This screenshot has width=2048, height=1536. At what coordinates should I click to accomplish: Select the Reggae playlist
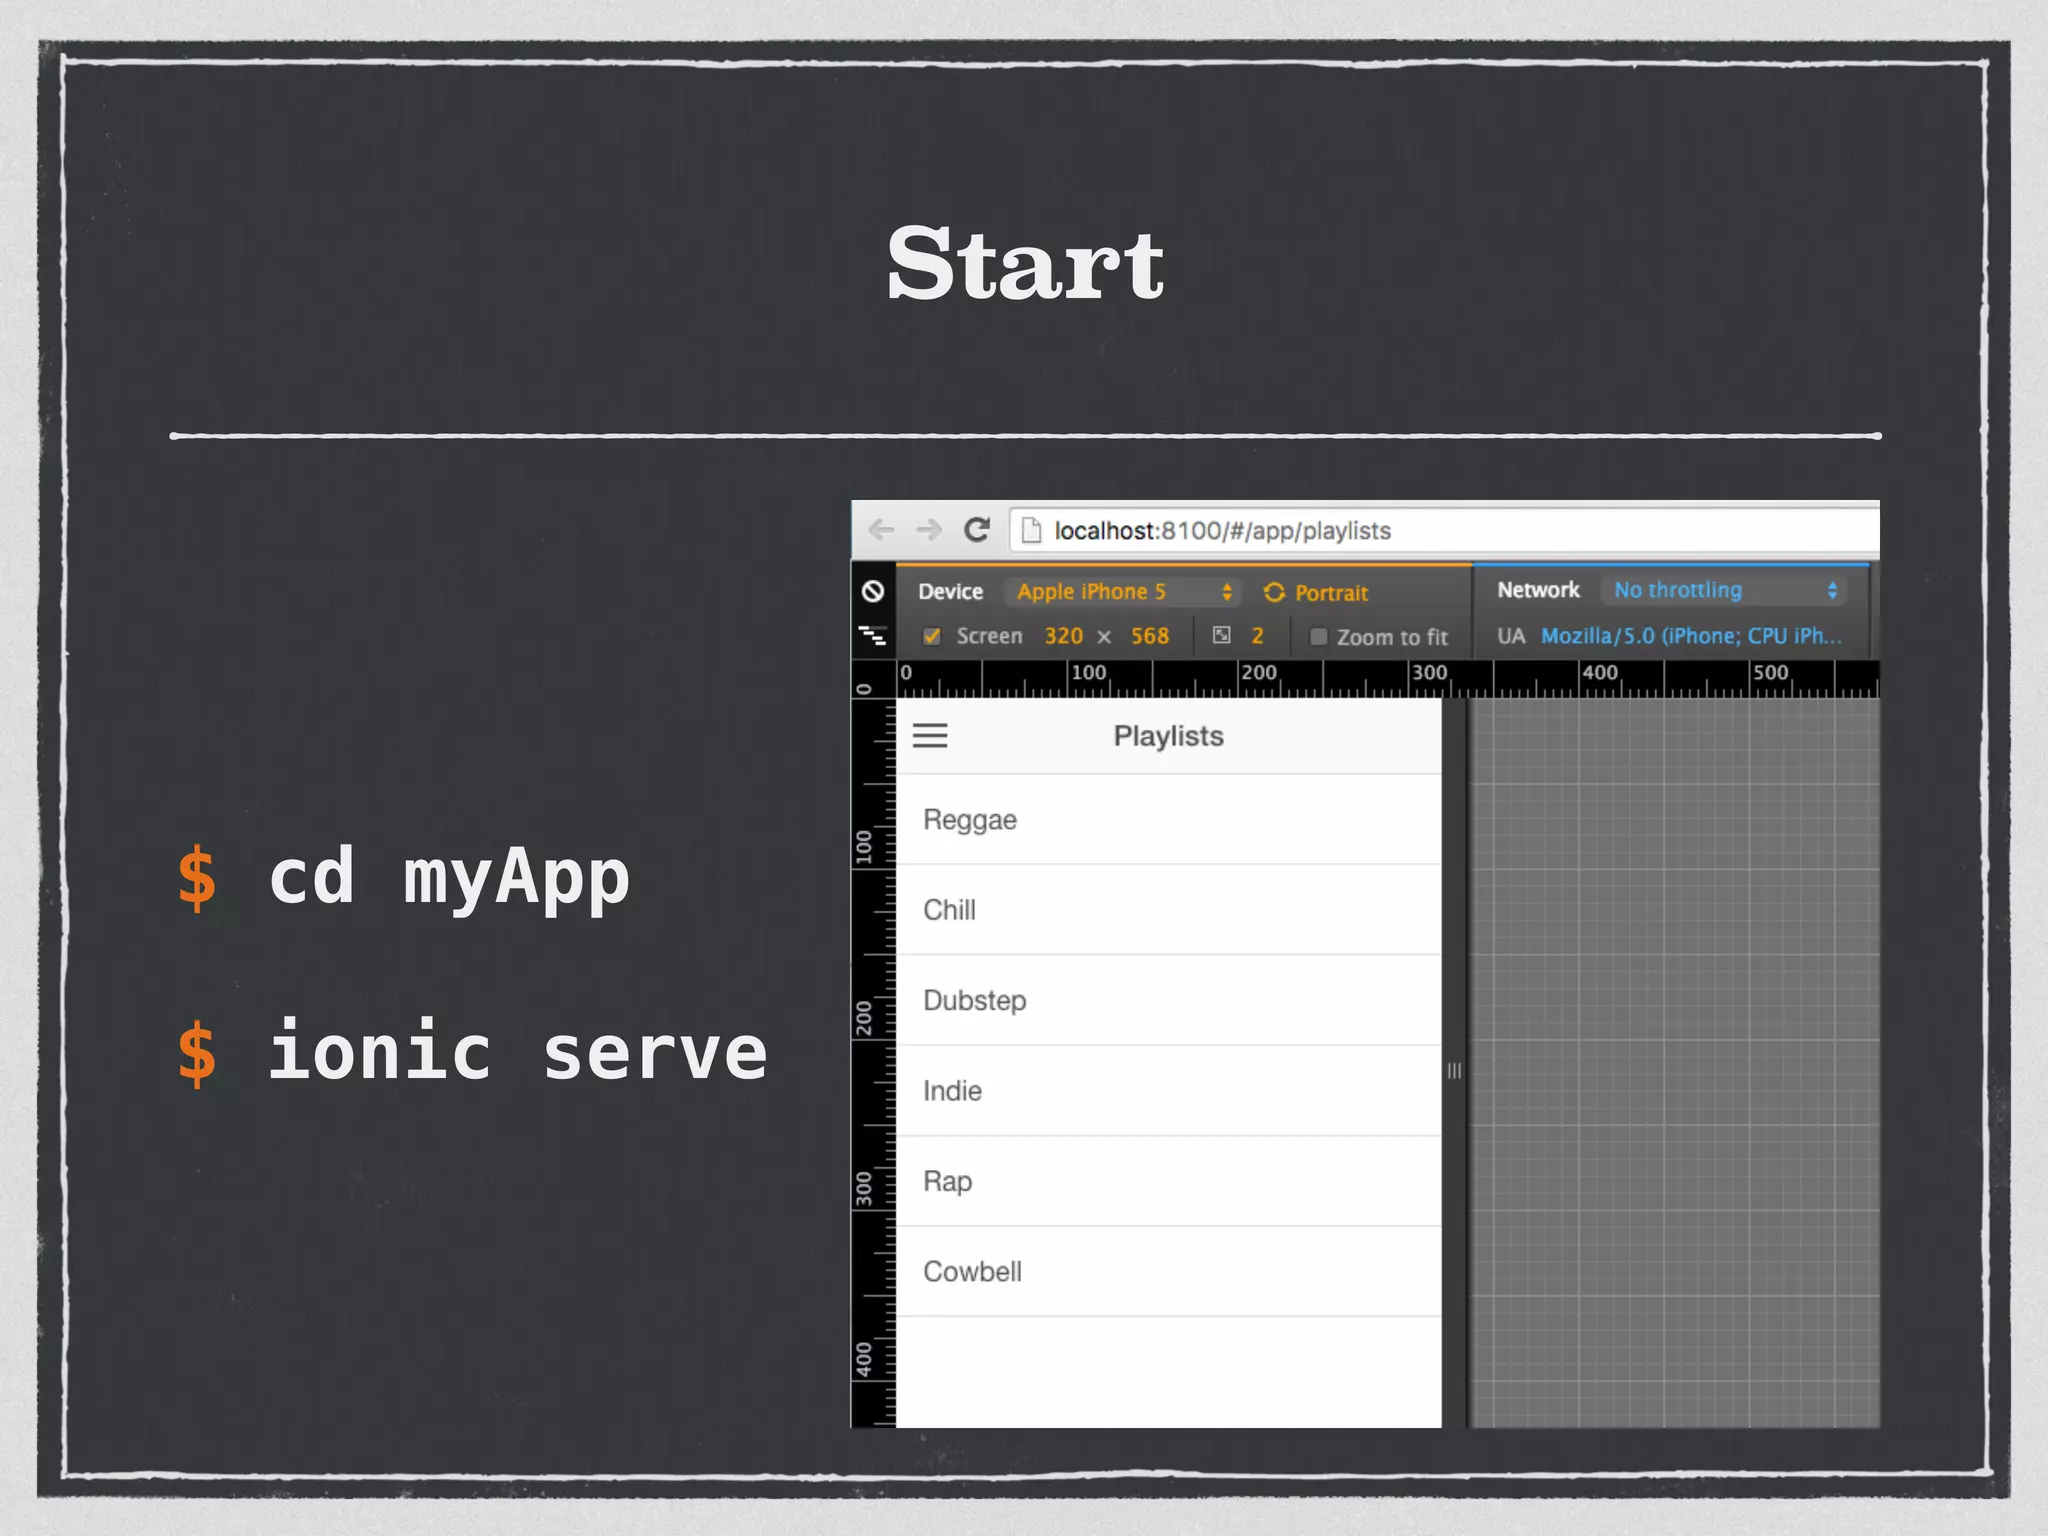[1168, 820]
